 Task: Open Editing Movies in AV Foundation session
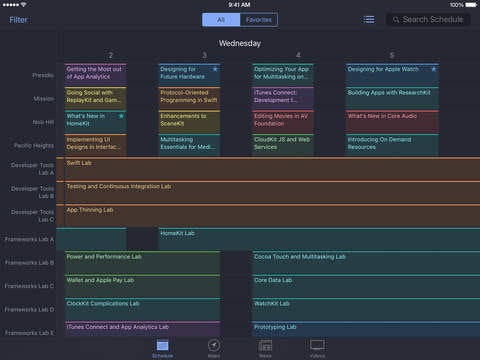(283, 122)
